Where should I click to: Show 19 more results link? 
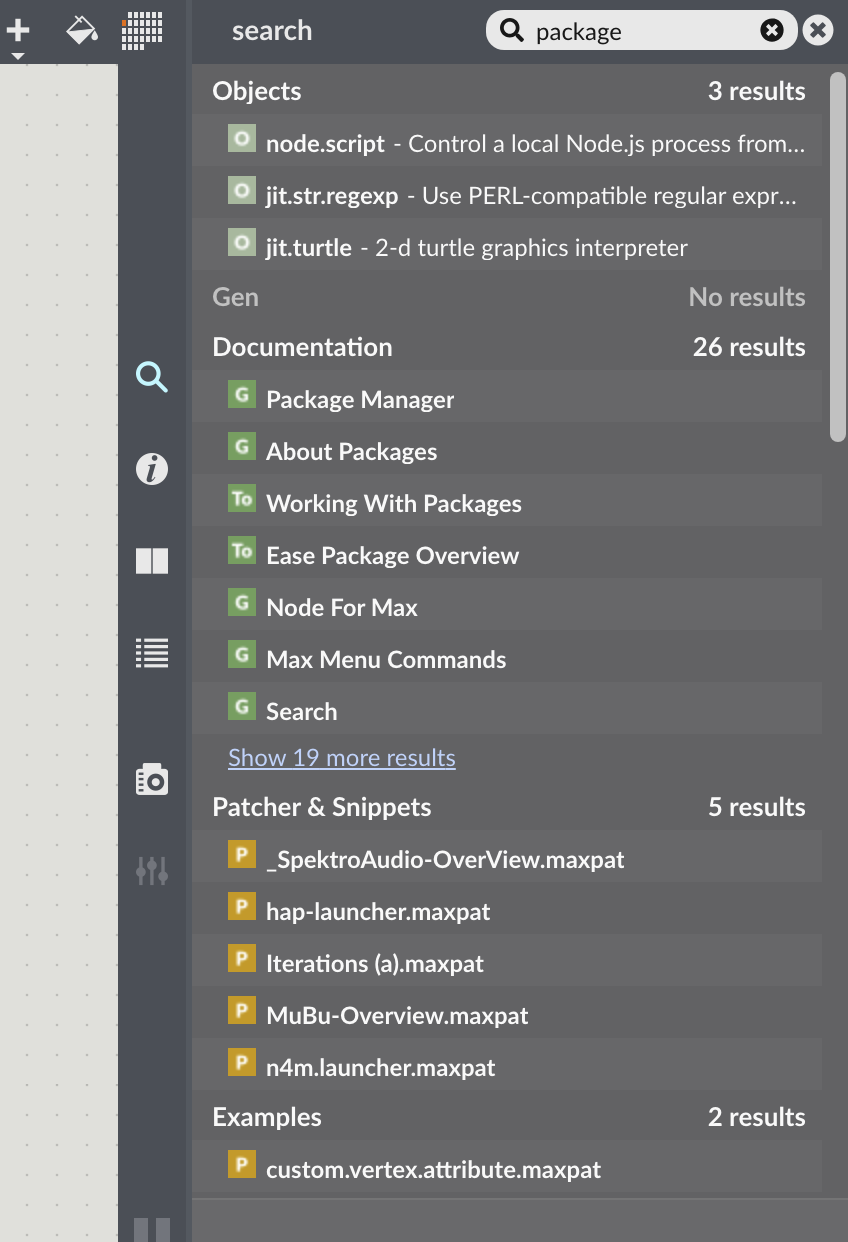(x=342, y=758)
